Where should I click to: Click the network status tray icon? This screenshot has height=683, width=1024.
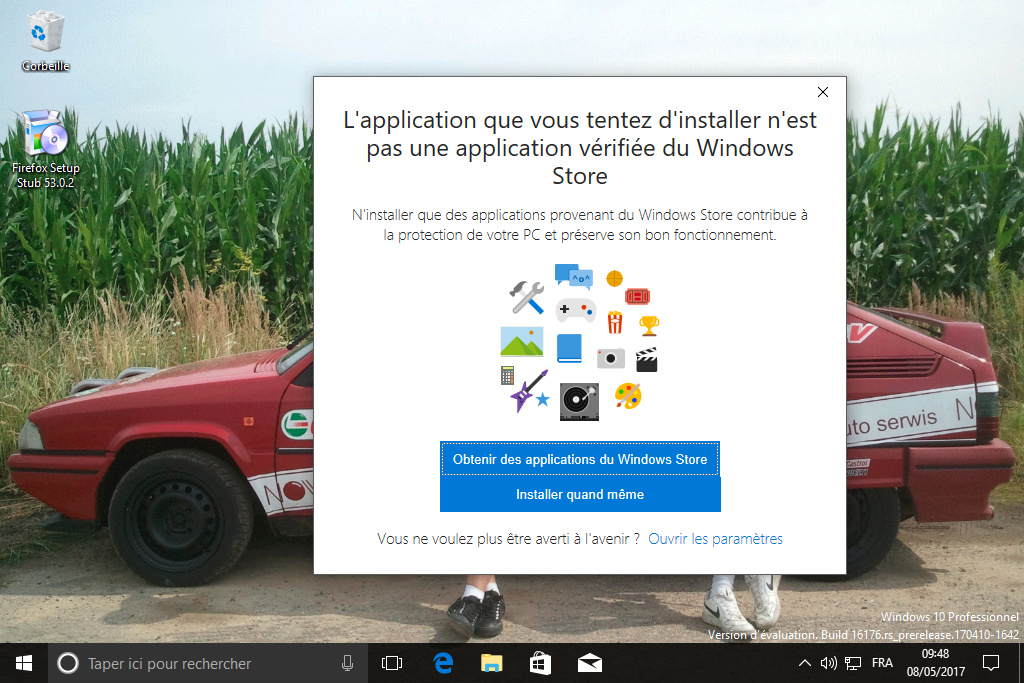pos(853,663)
